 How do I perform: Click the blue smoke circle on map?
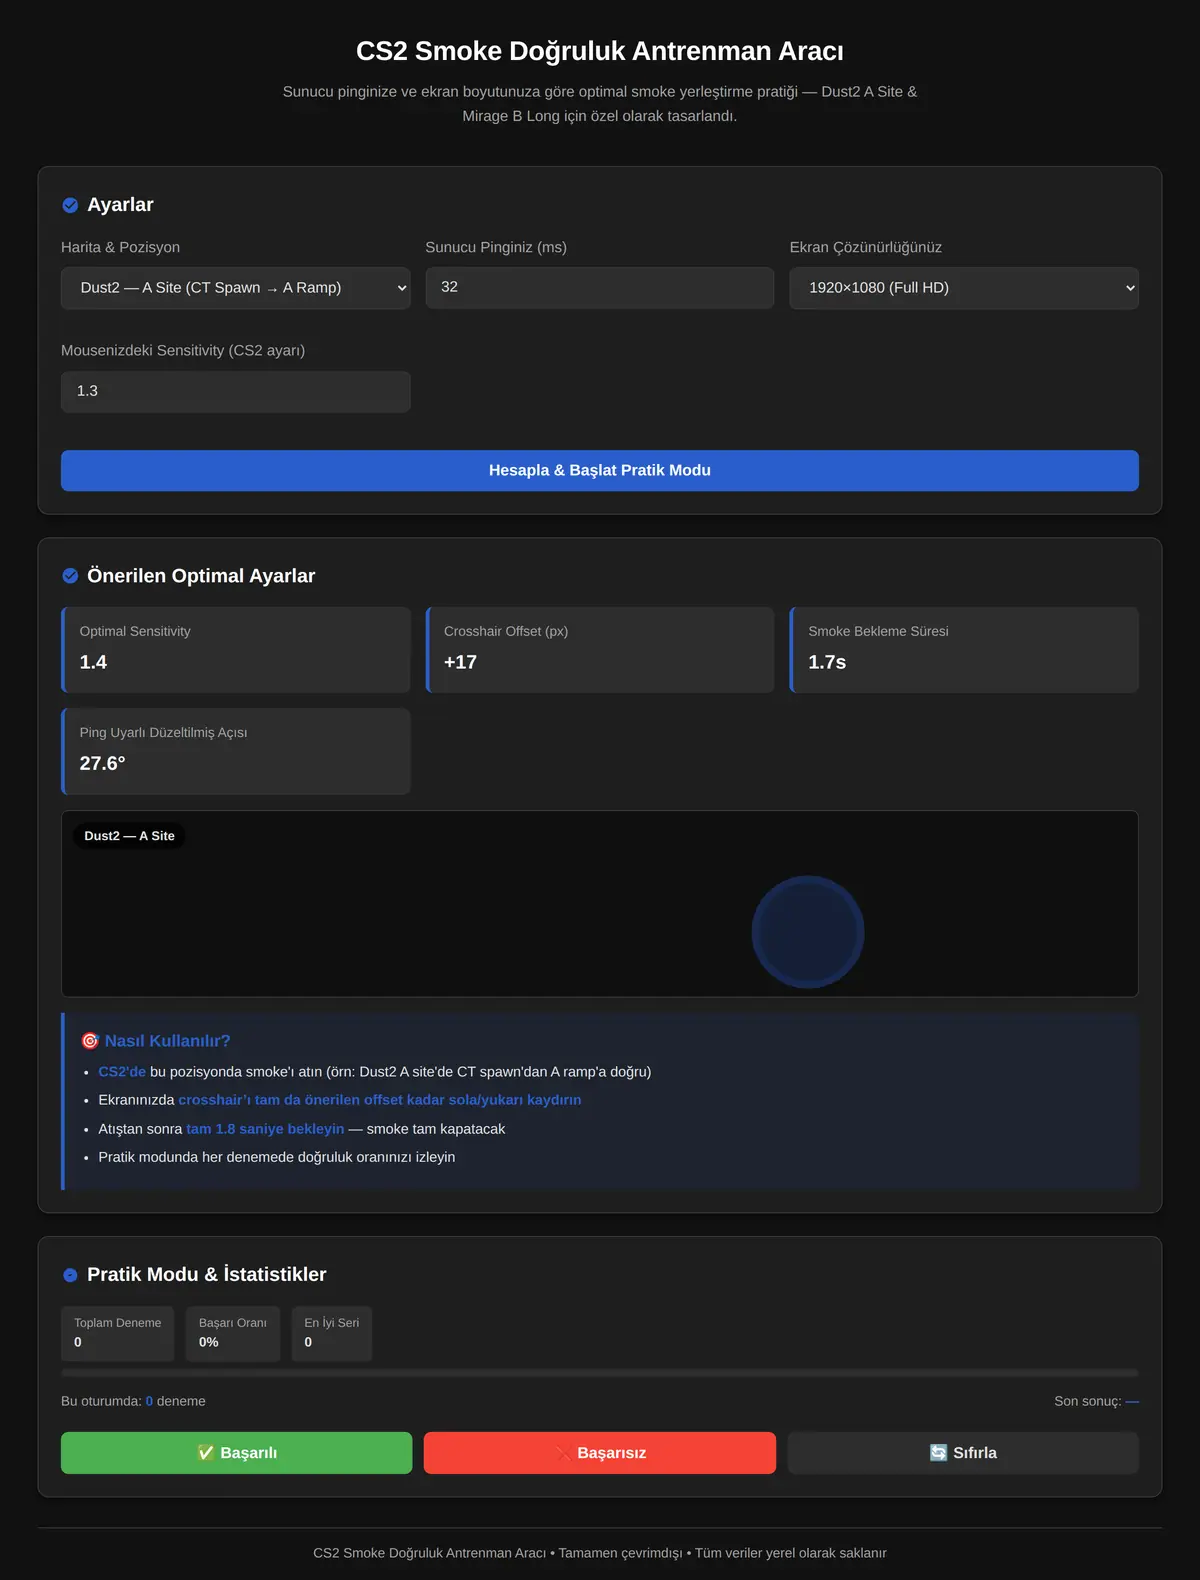(808, 932)
